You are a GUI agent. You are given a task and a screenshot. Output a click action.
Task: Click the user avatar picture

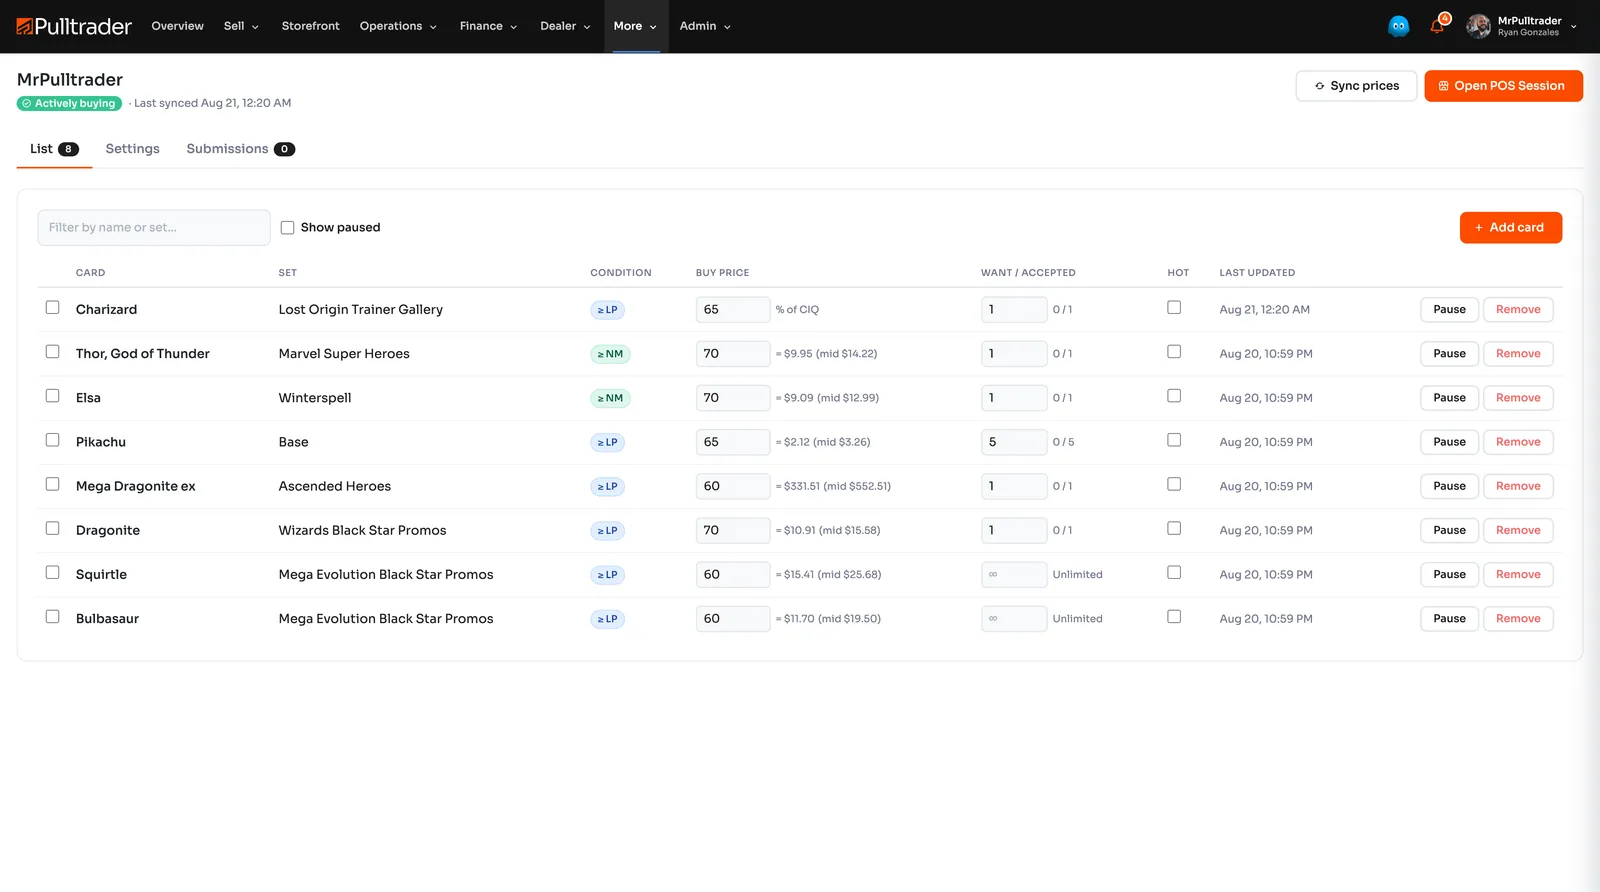[x=1478, y=26]
